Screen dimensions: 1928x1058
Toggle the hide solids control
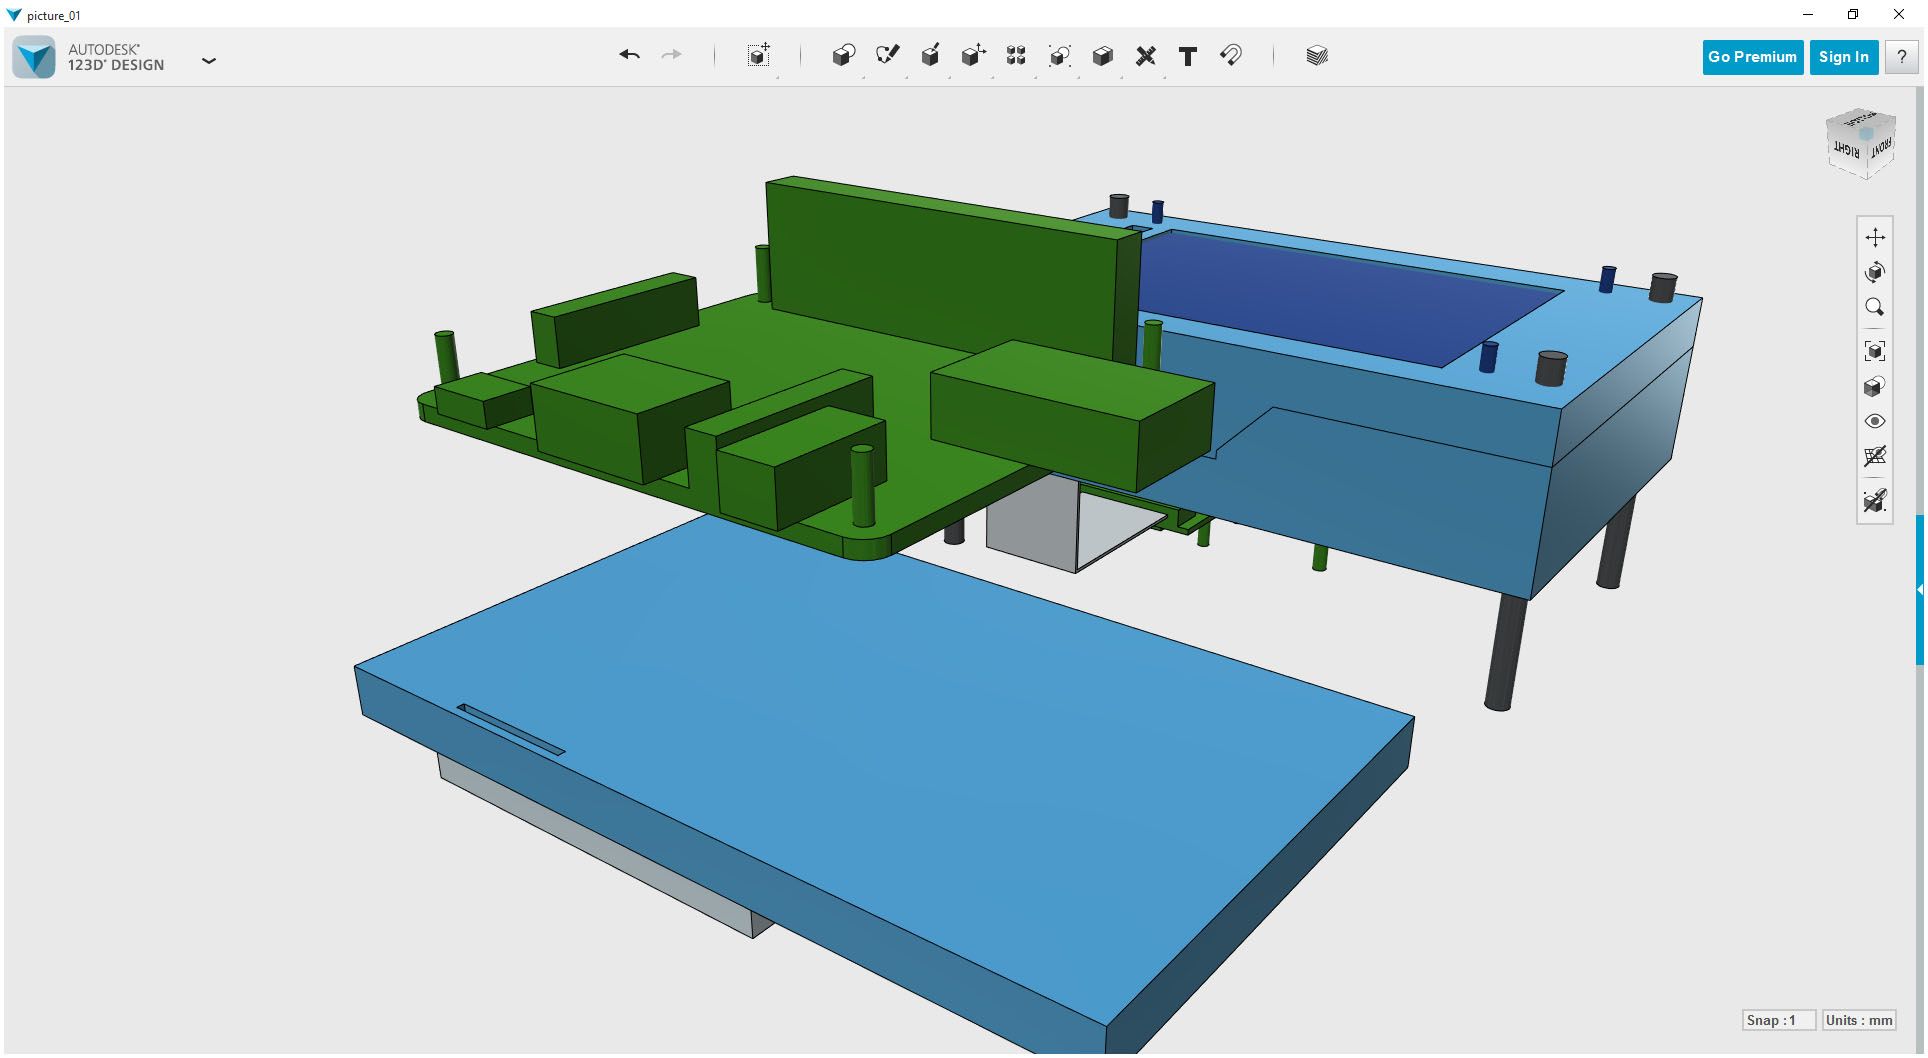tap(1876, 502)
